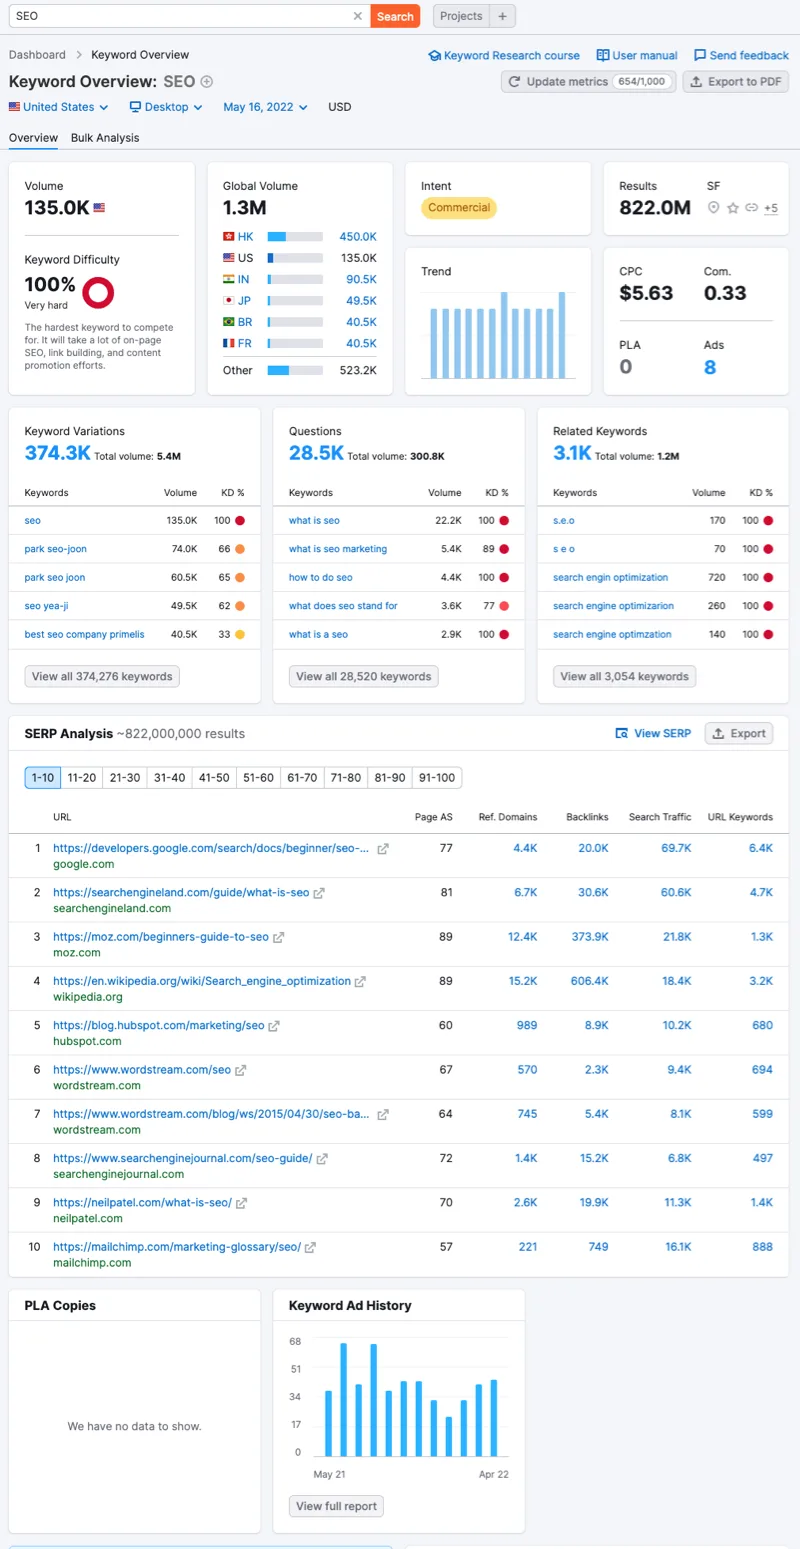
Task: Click the local pack pin icon under SF
Action: pyautogui.click(x=713, y=208)
